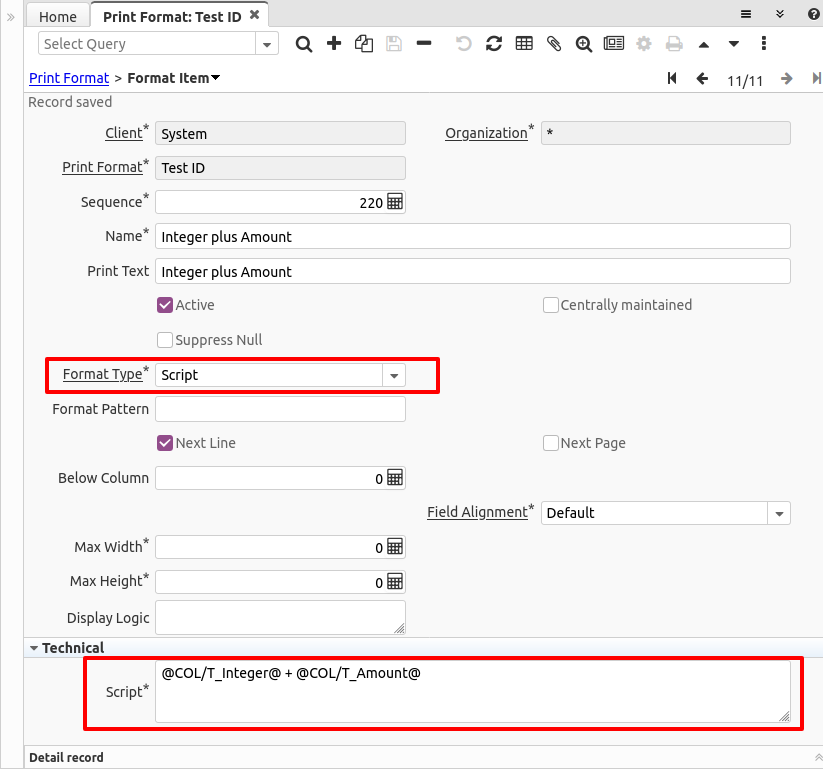Switch to the Home tab

point(58,16)
